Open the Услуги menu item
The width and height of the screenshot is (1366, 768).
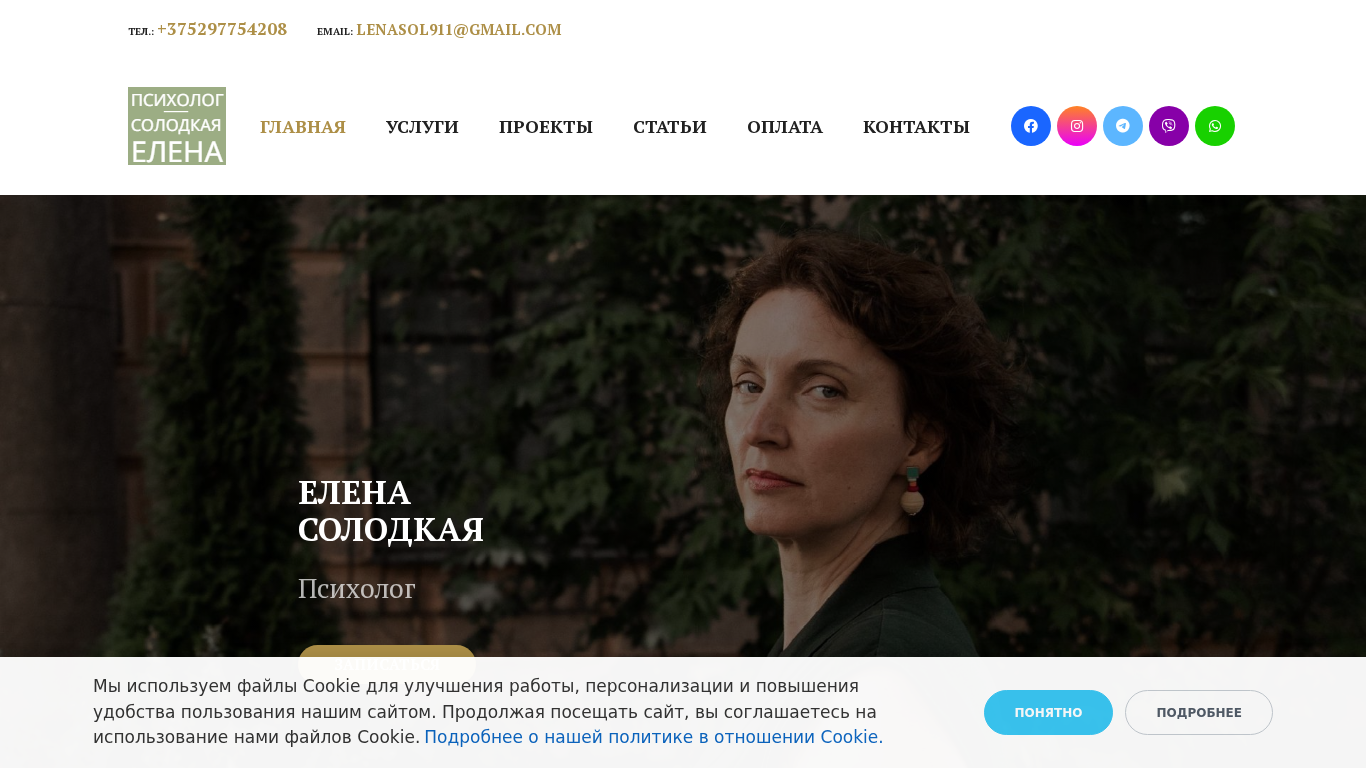coord(422,127)
